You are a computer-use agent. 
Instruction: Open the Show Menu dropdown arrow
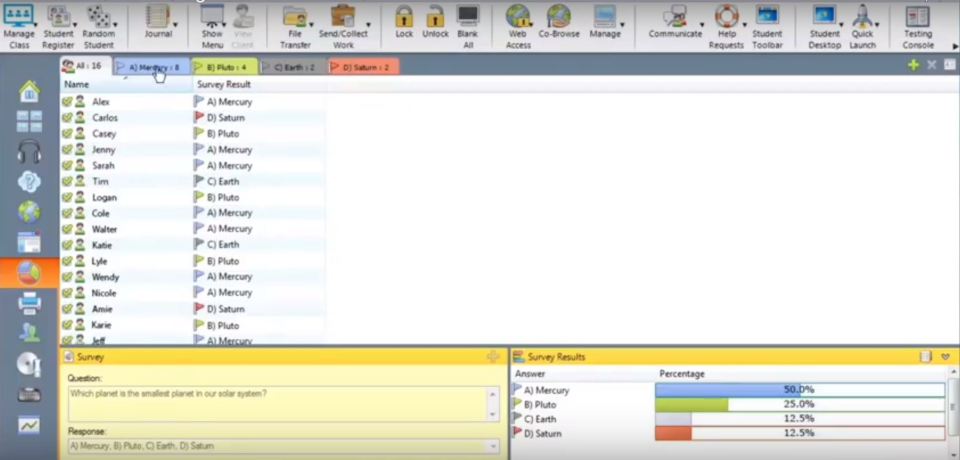(x=224, y=25)
